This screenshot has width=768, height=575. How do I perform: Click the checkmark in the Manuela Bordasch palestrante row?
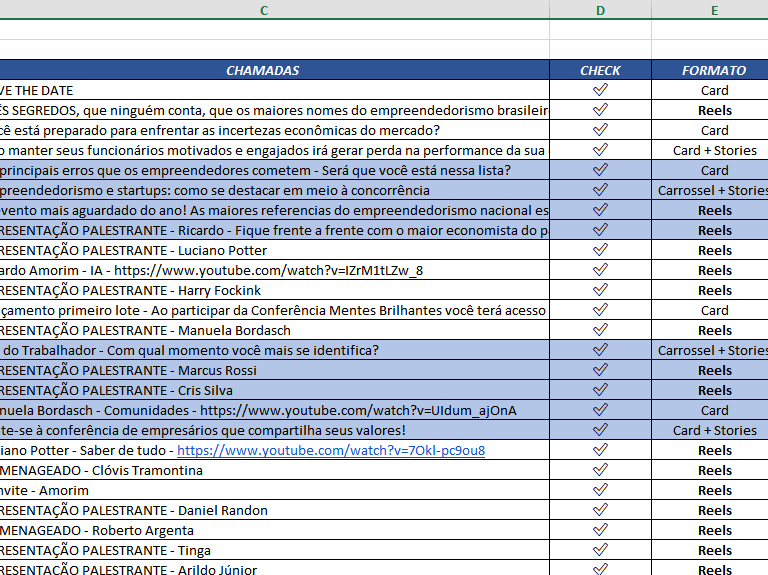coord(600,330)
